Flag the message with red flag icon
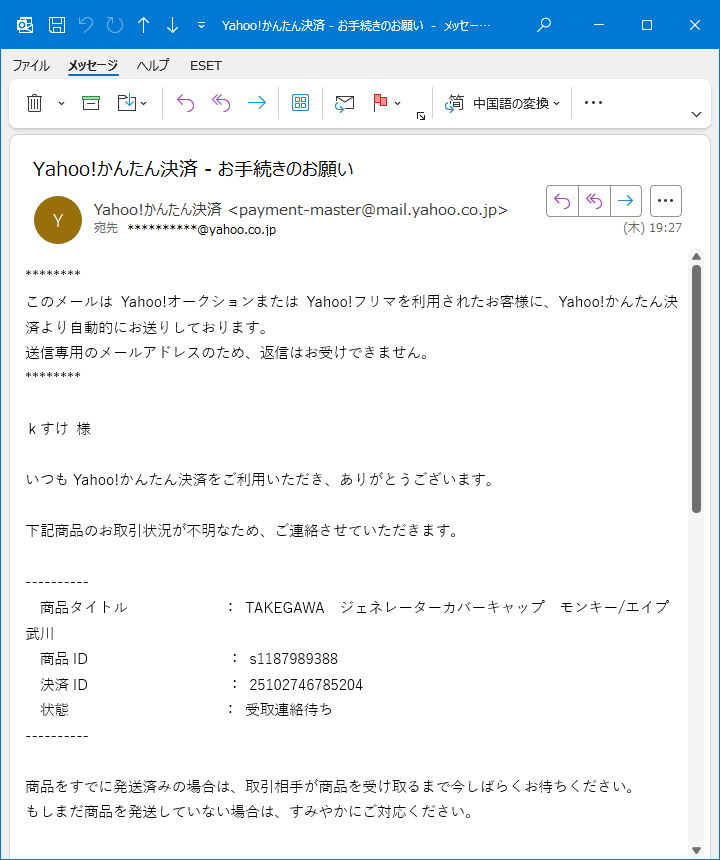The height and width of the screenshot is (860, 720). pos(380,103)
